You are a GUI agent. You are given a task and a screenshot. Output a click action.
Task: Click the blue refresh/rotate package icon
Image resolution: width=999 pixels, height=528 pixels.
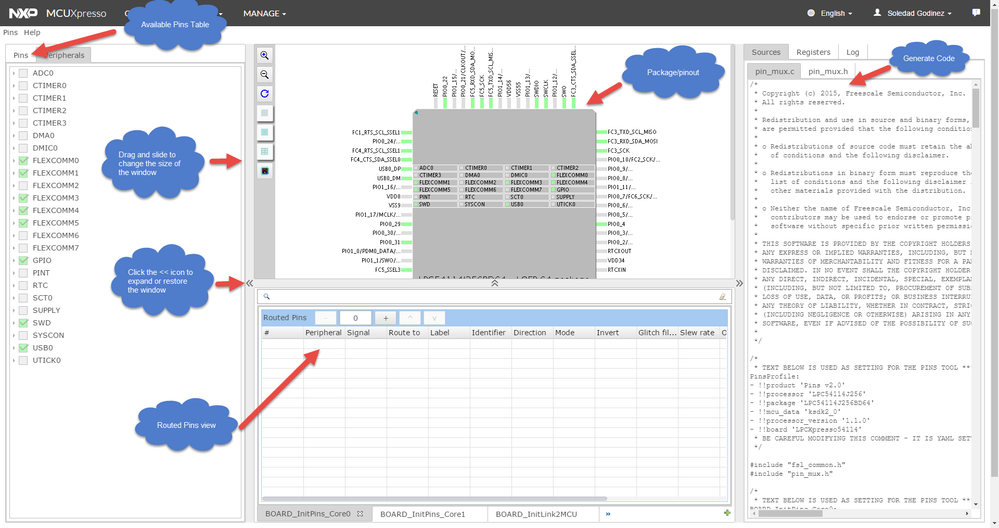click(264, 94)
